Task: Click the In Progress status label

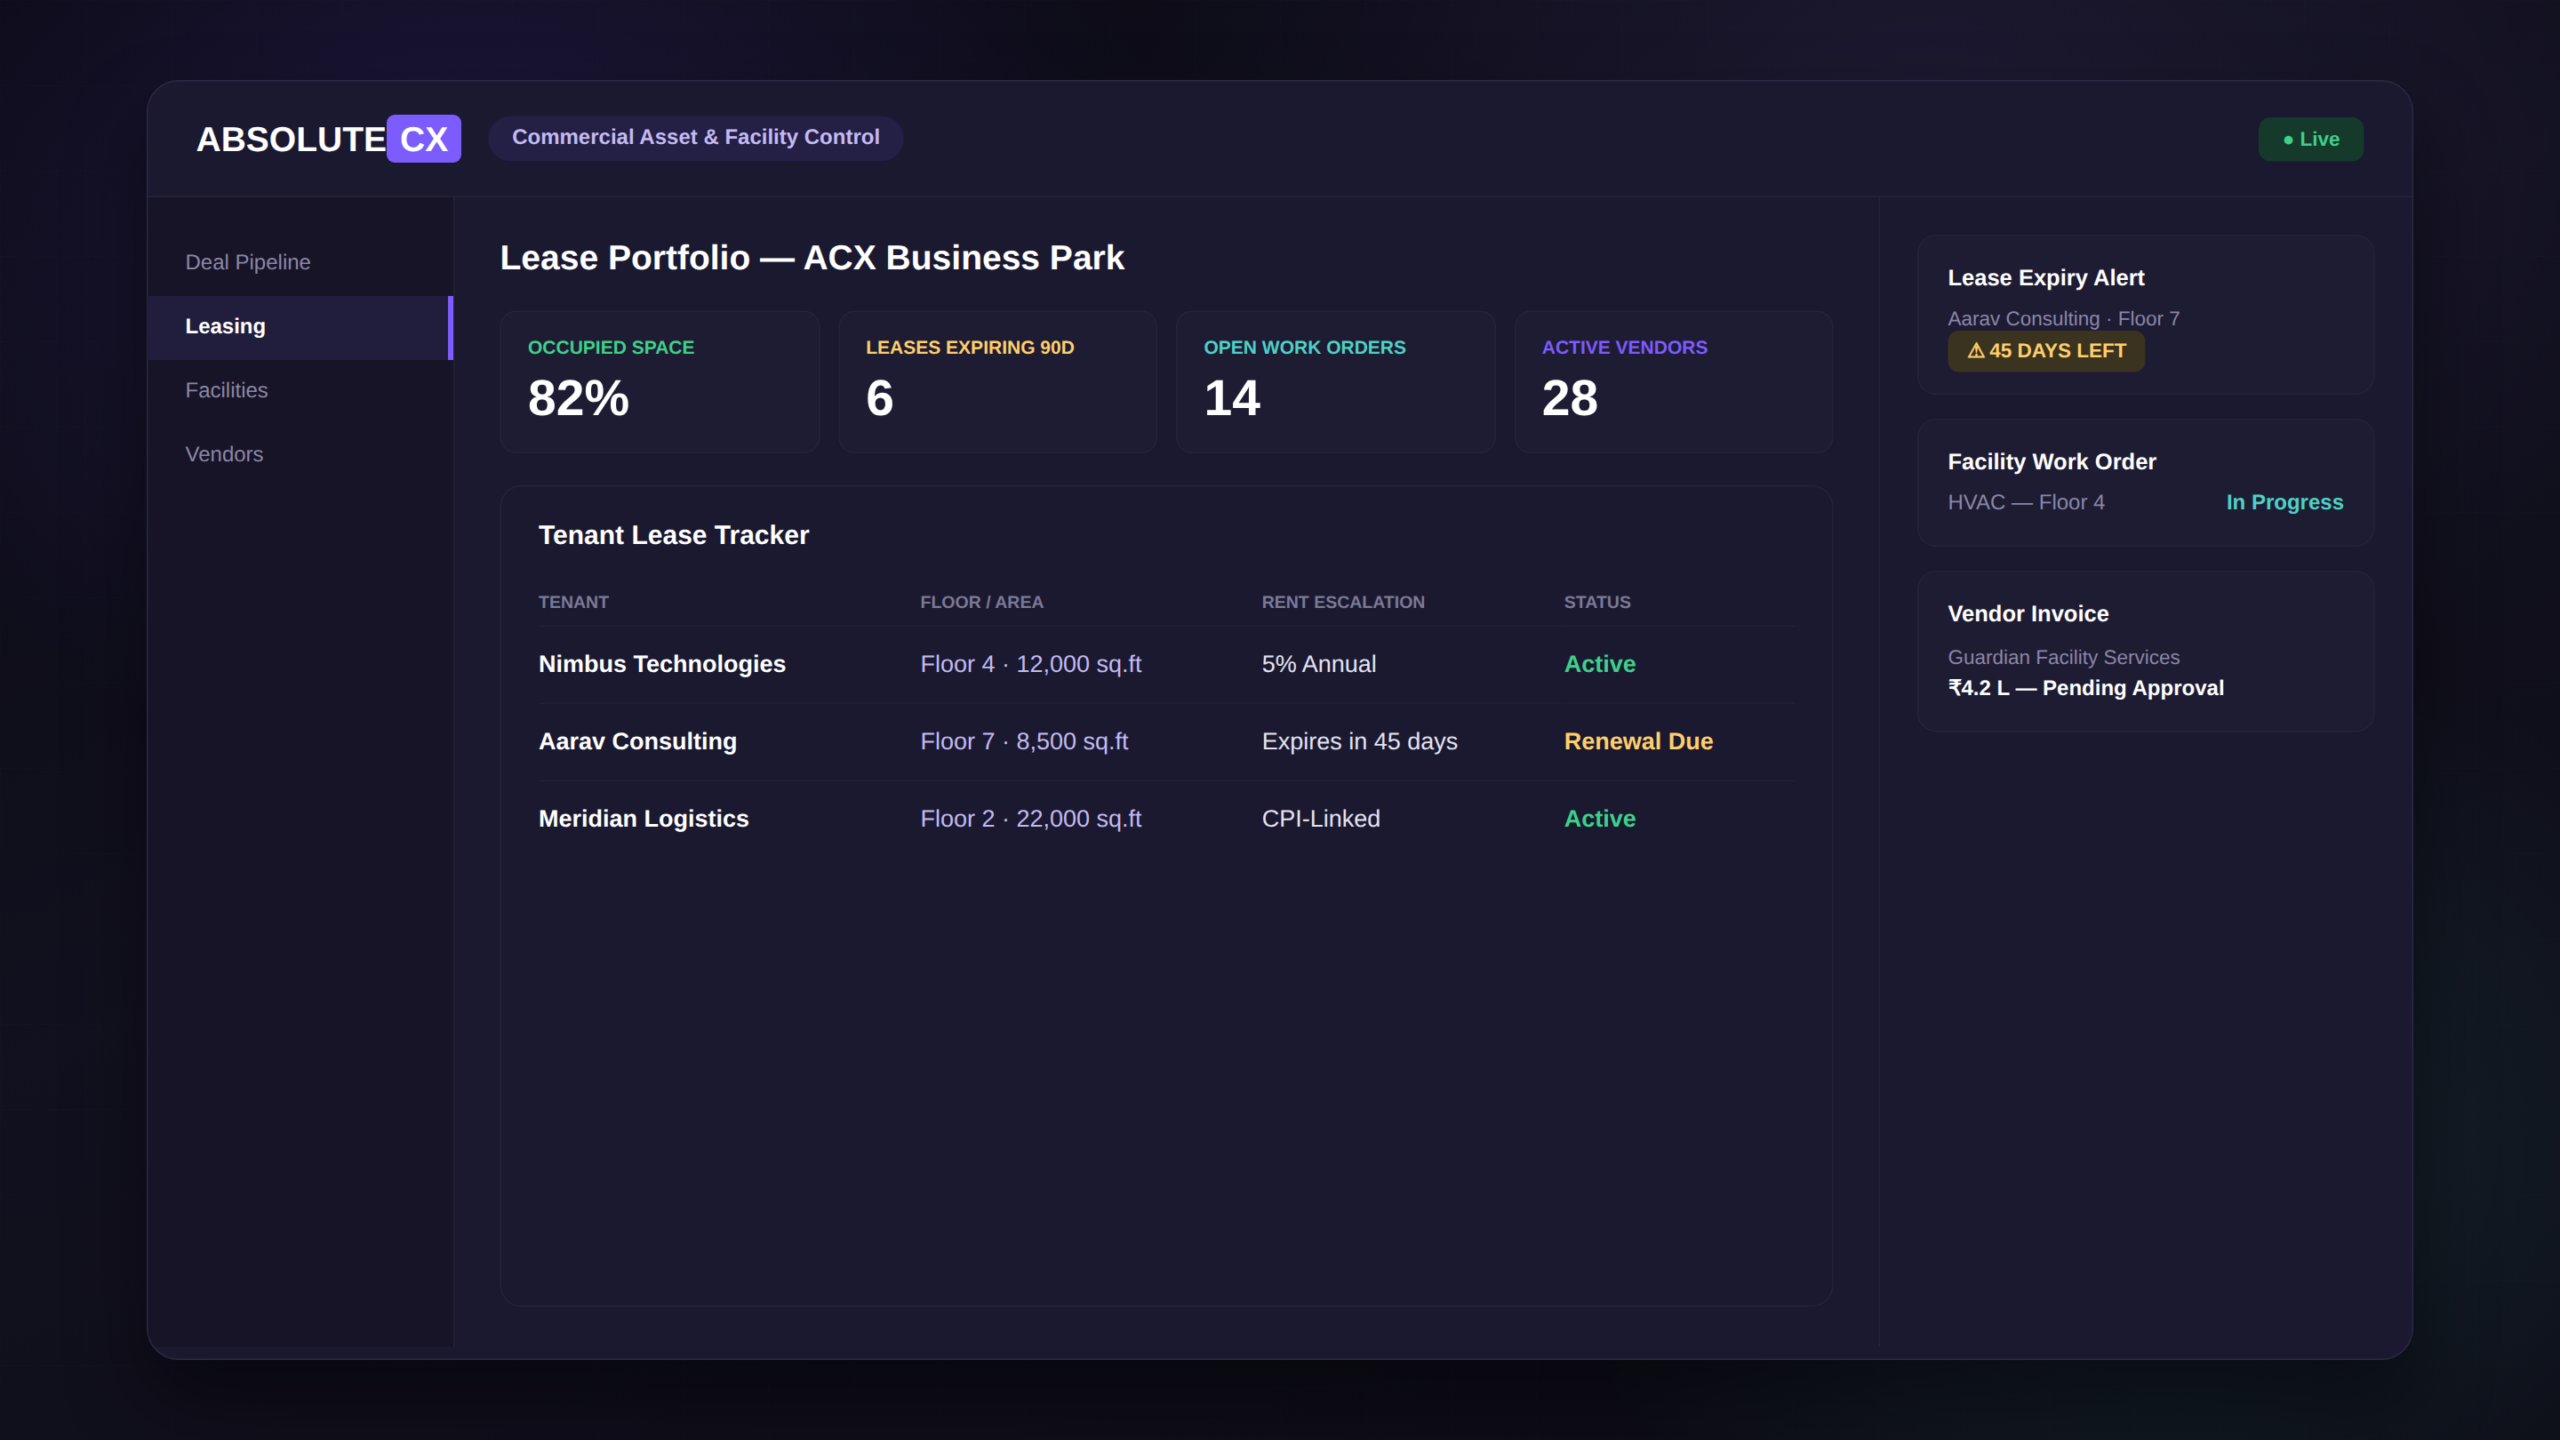Action: 2285,502
